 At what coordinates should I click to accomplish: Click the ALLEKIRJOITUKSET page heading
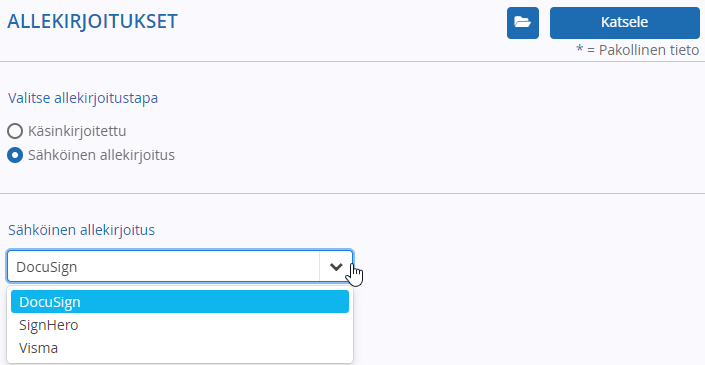93,22
